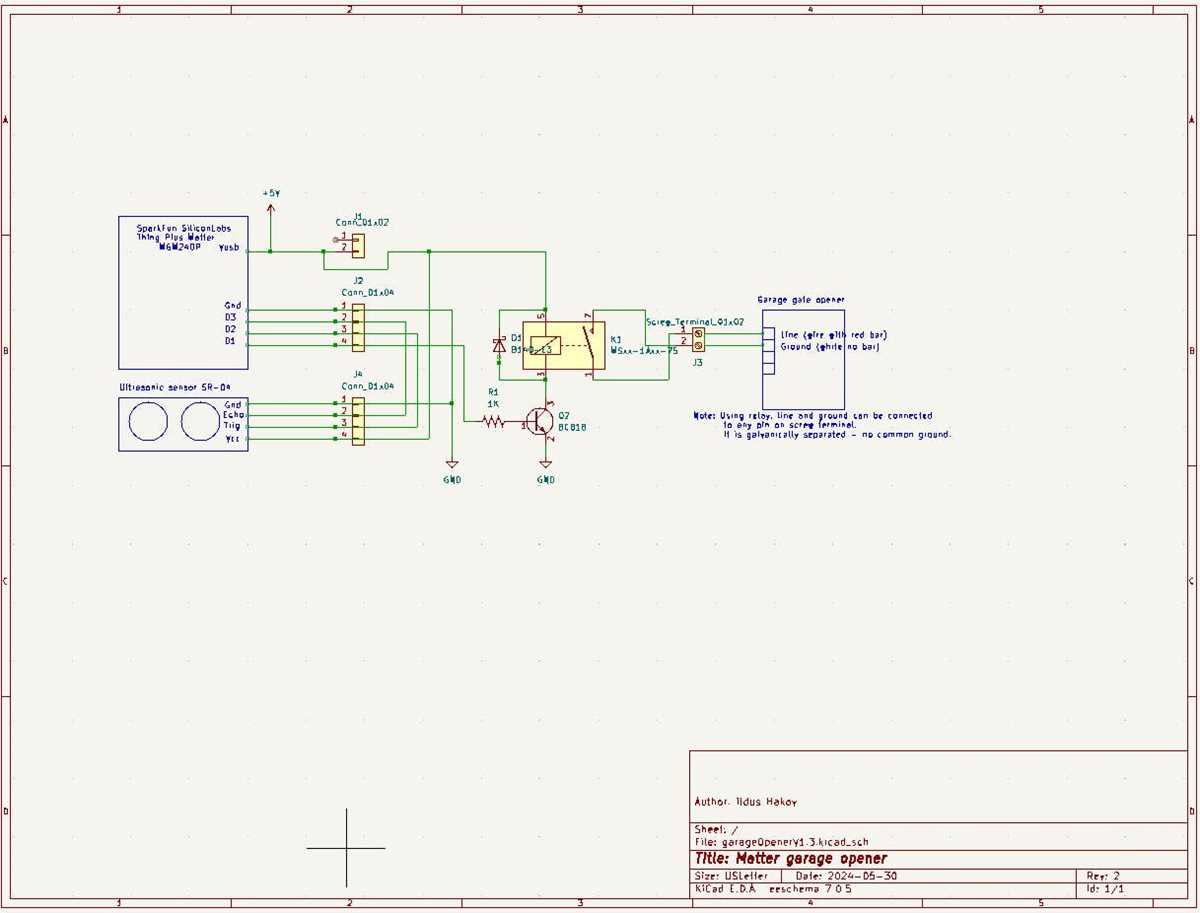Click the 'KiCad E.D.A. eeschema' text

(x=773, y=888)
